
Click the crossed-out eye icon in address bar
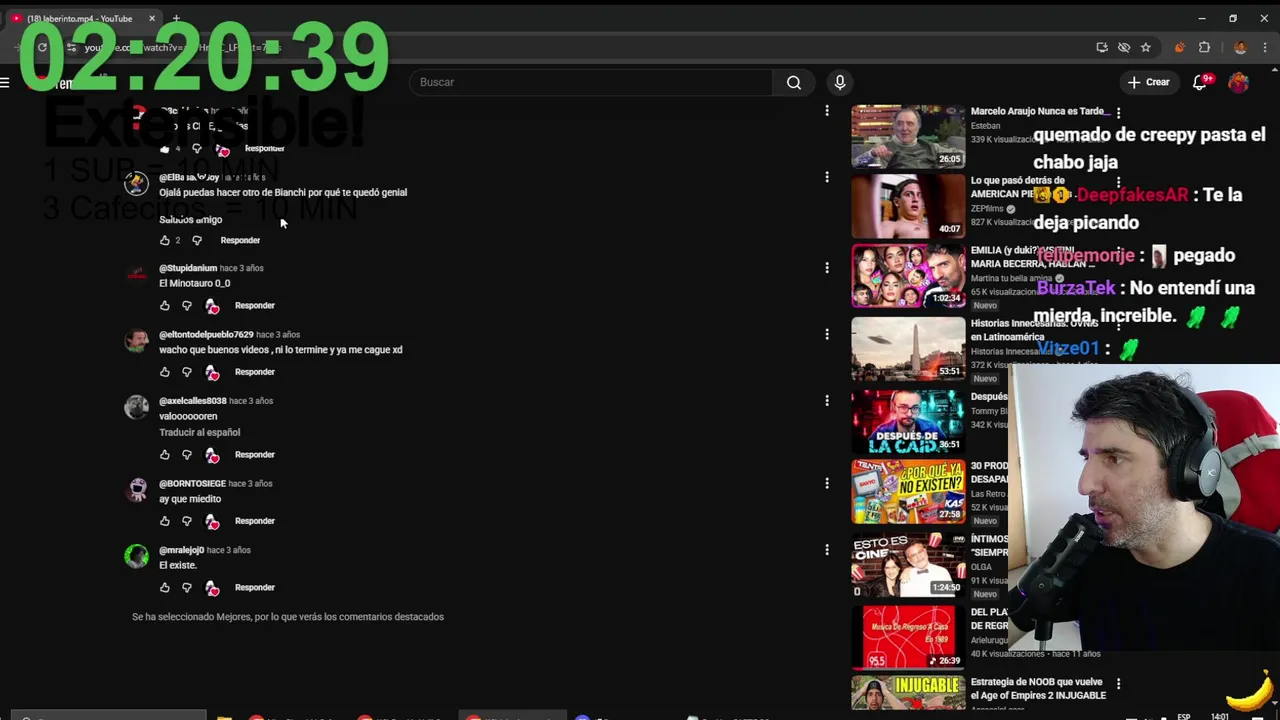(1124, 47)
